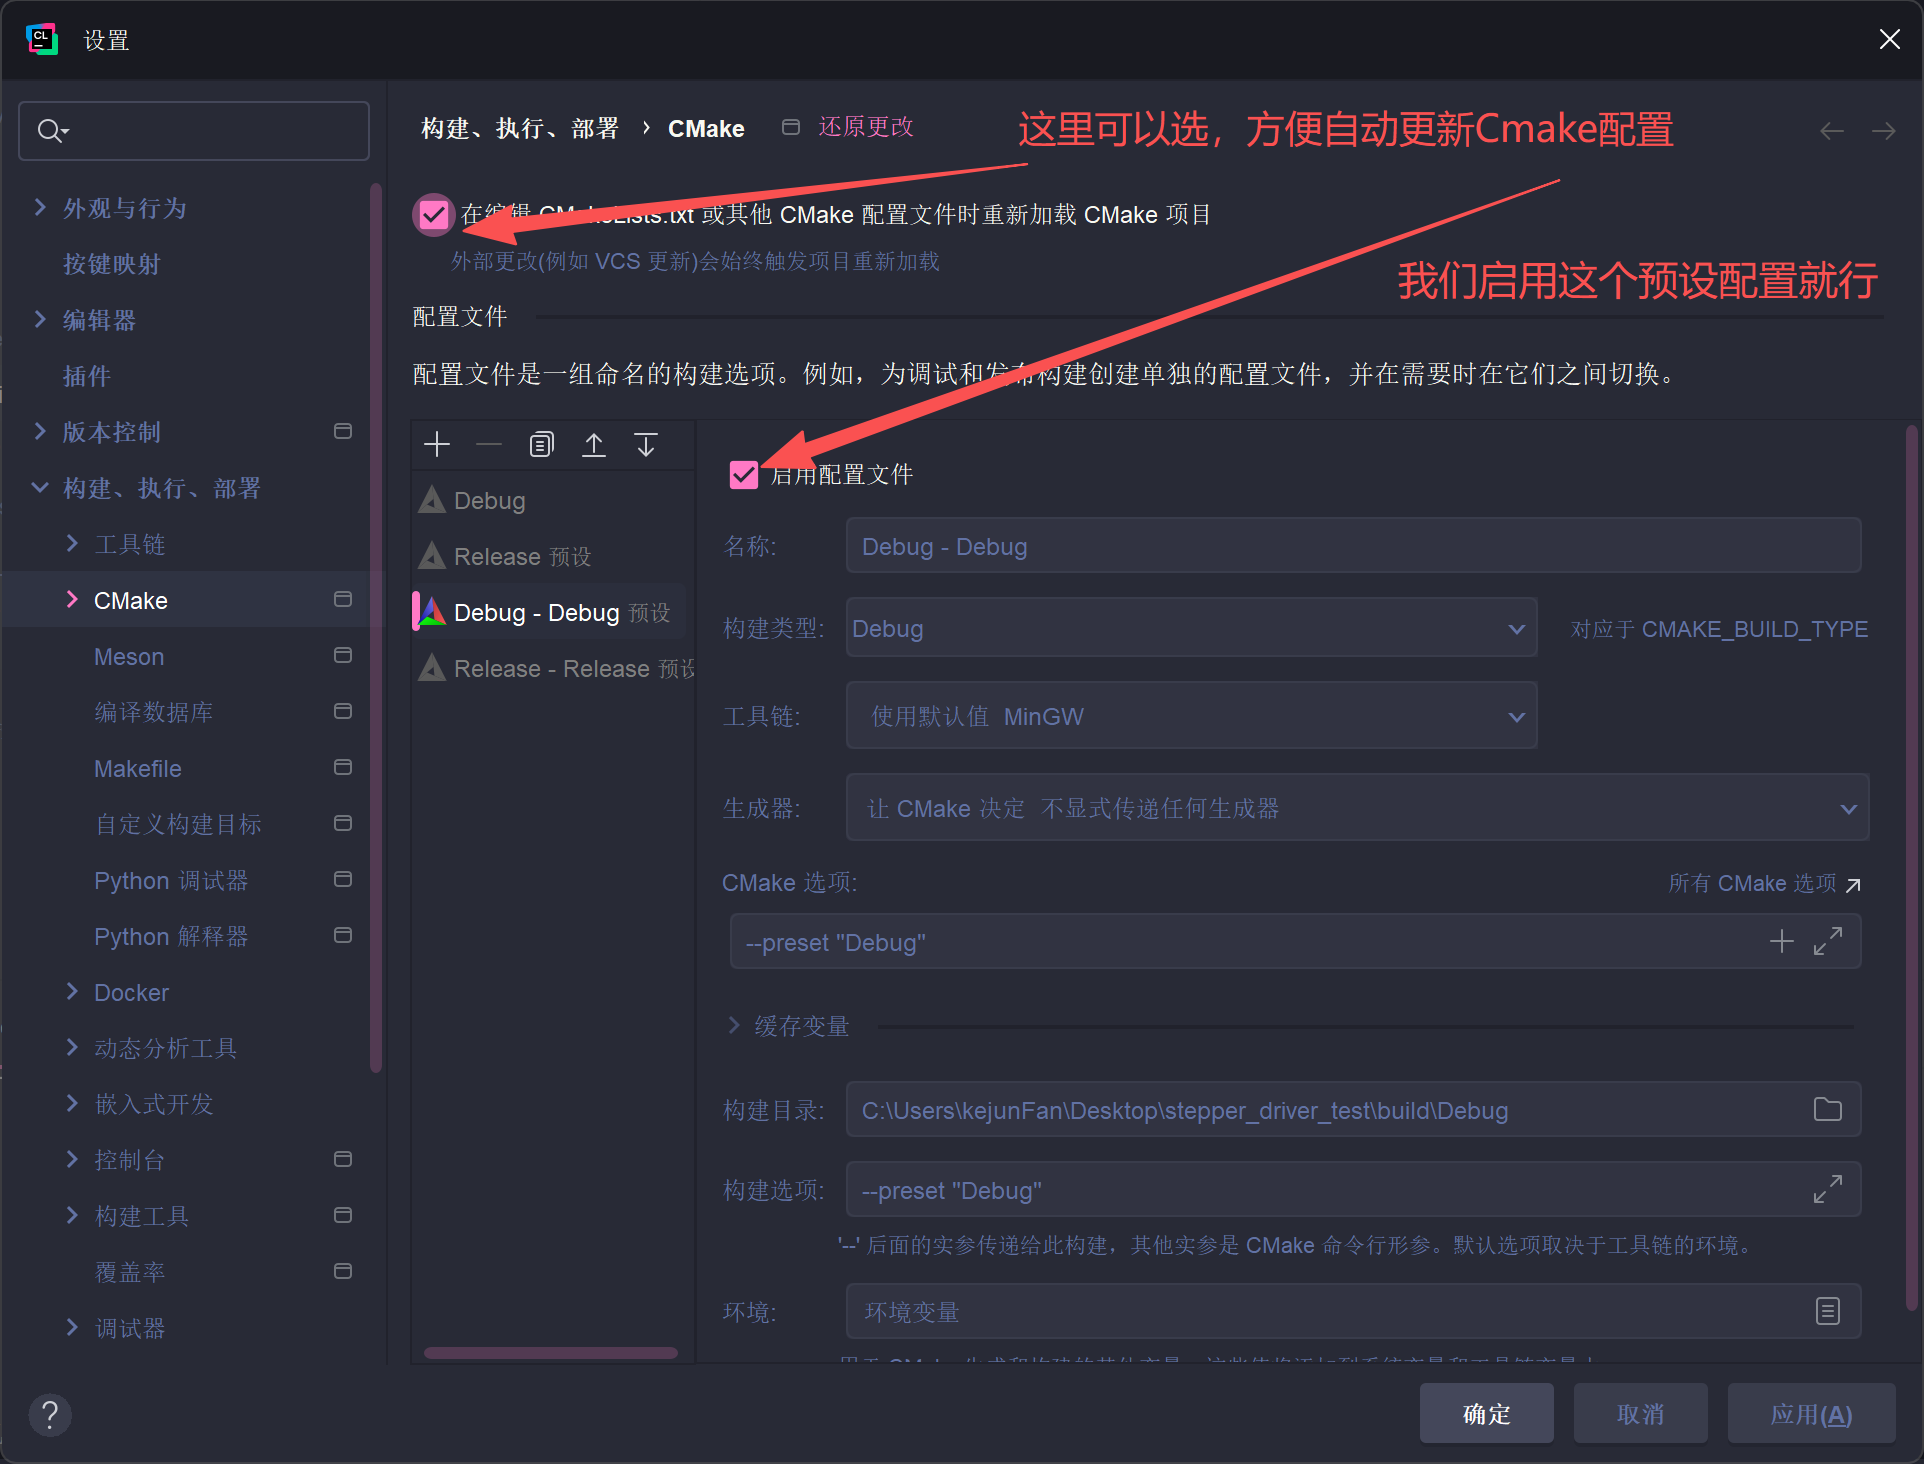Image resolution: width=1924 pixels, height=1464 pixels.
Task: Click the project-level icon beside Meson
Action: click(x=343, y=655)
